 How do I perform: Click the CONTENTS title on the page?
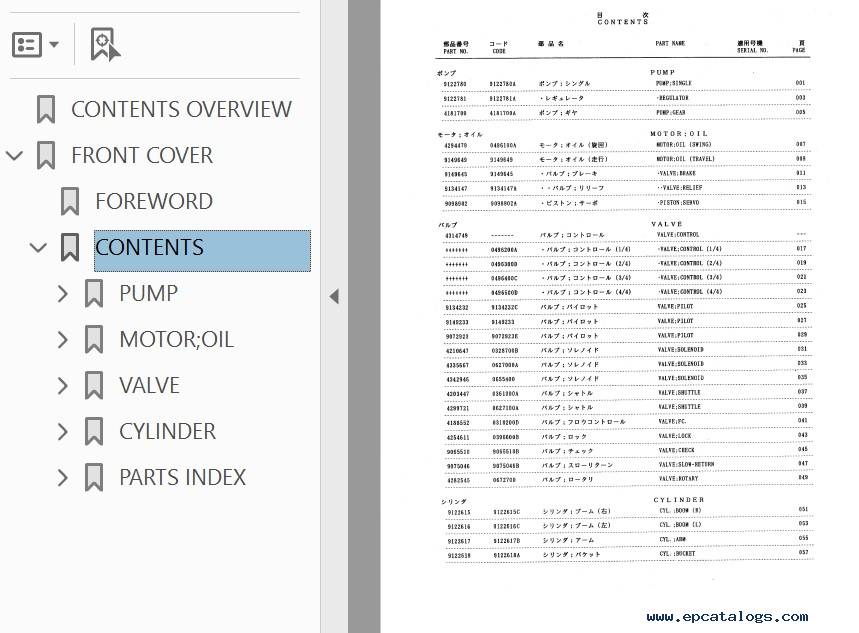click(623, 22)
